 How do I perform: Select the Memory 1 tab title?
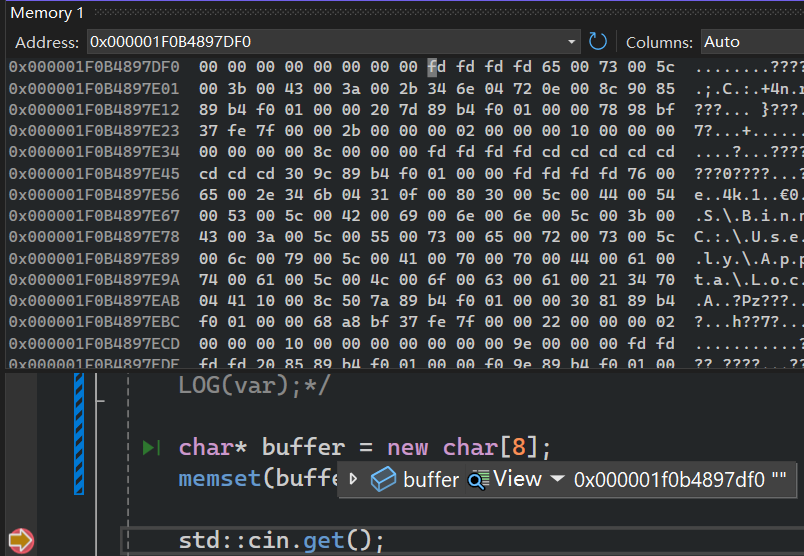point(46,13)
